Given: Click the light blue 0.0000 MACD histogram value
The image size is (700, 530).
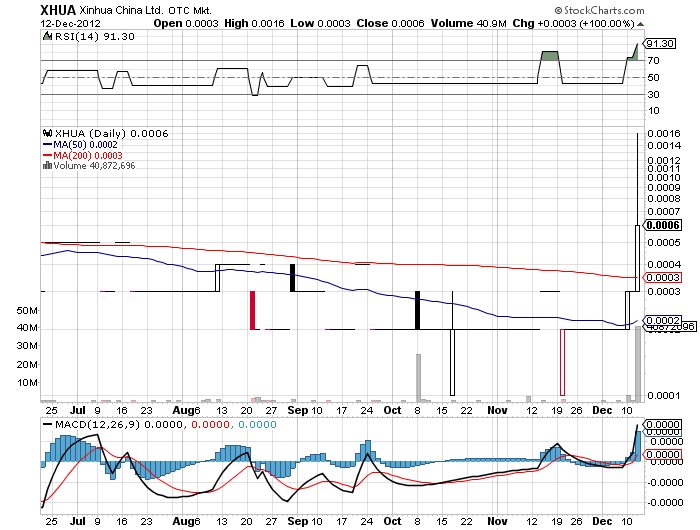Looking at the screenshot, I should [x=257, y=424].
